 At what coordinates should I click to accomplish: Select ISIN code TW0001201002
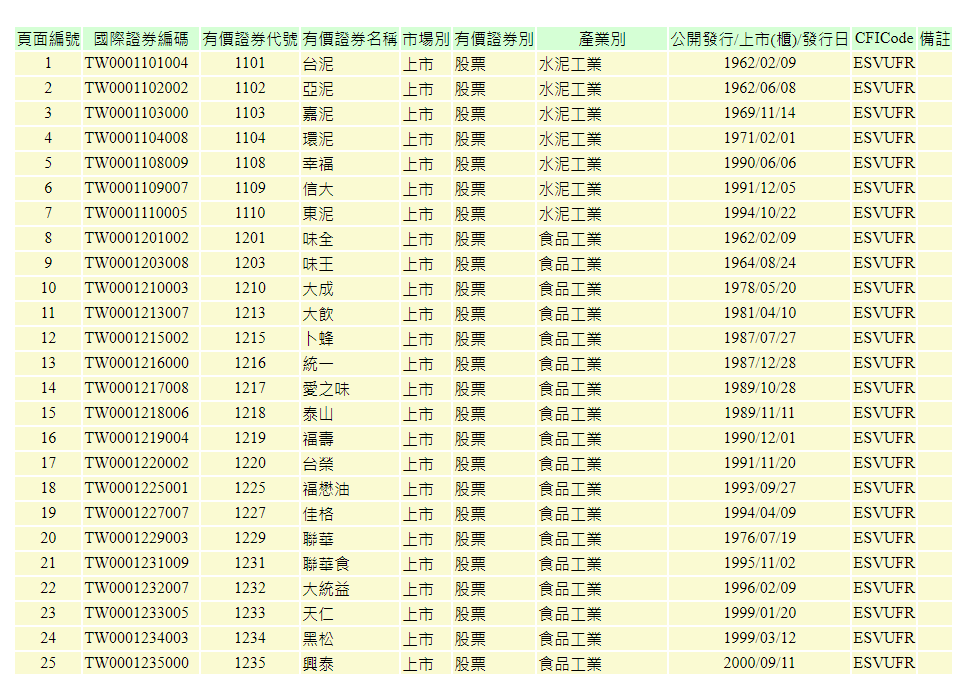pos(136,238)
